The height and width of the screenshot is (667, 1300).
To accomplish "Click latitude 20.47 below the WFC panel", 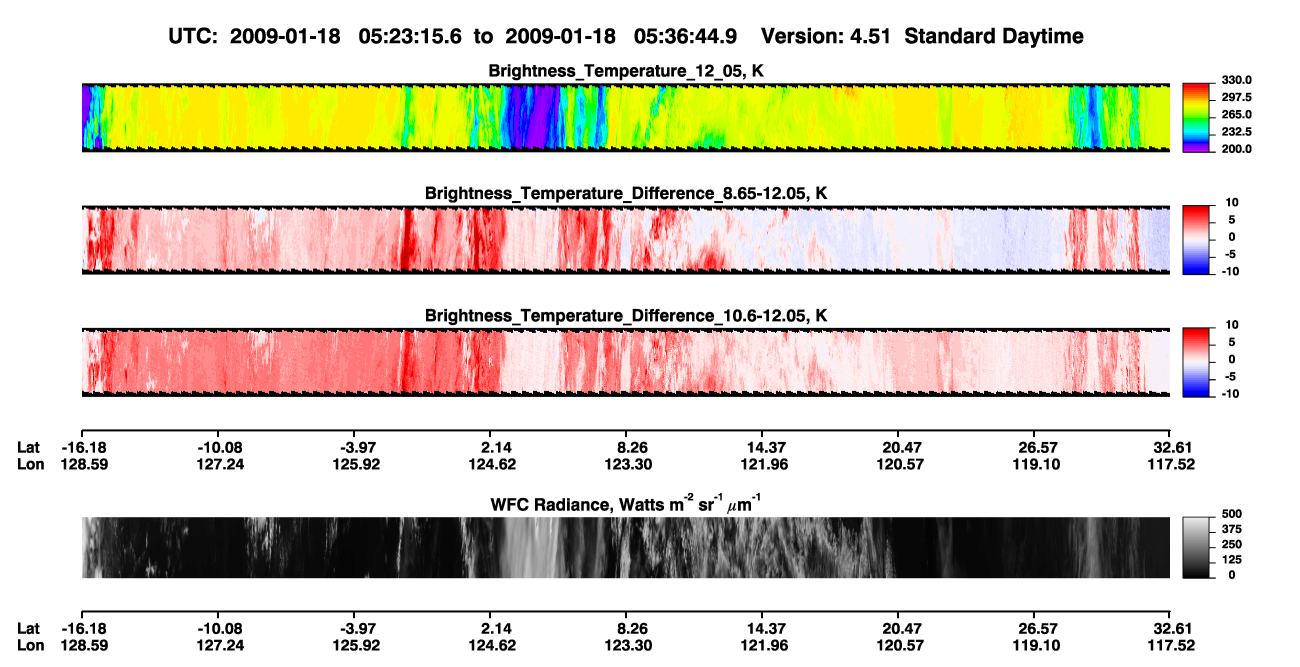I will point(898,628).
